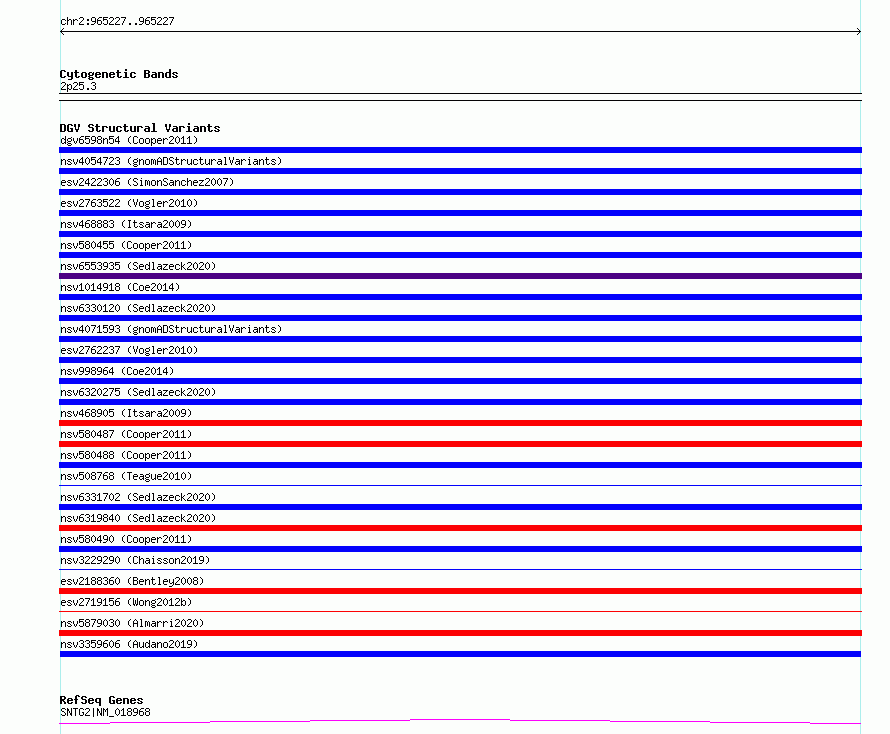Open variant esv2763522 (Vogler2010)
The image size is (890, 734).
pyautogui.click(x=129, y=203)
